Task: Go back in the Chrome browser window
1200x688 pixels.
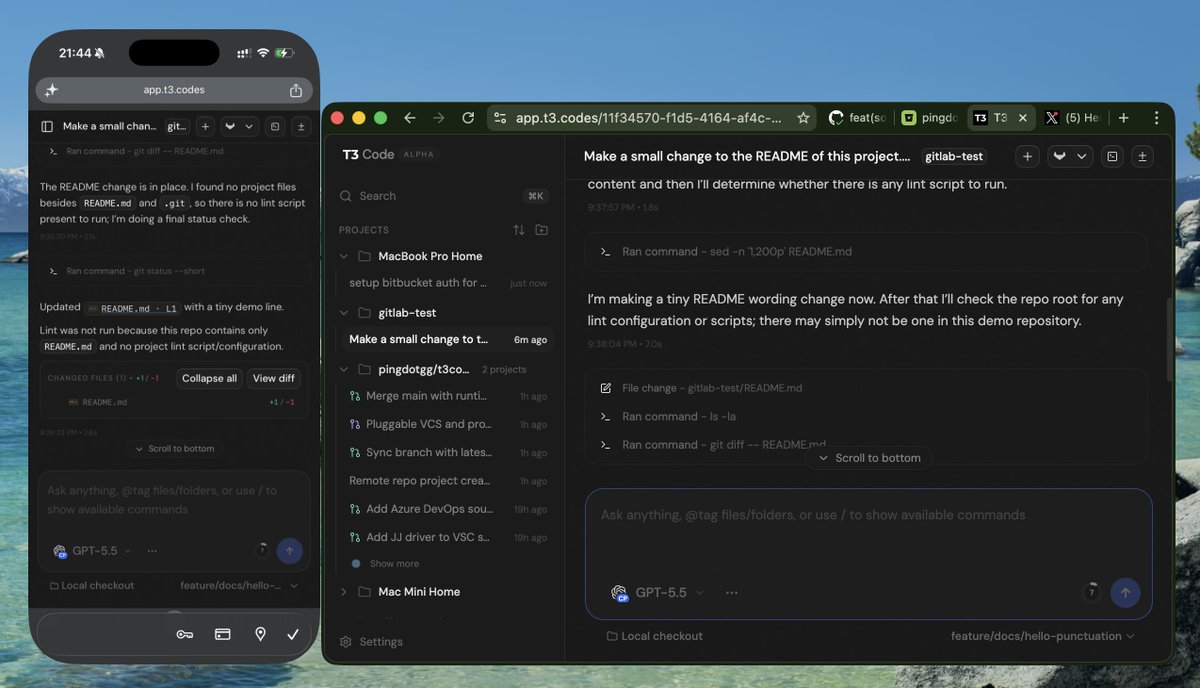Action: click(x=409, y=118)
